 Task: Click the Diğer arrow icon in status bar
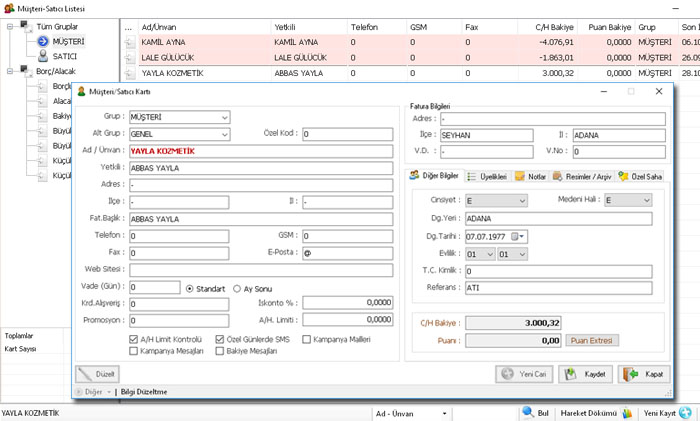point(79,392)
